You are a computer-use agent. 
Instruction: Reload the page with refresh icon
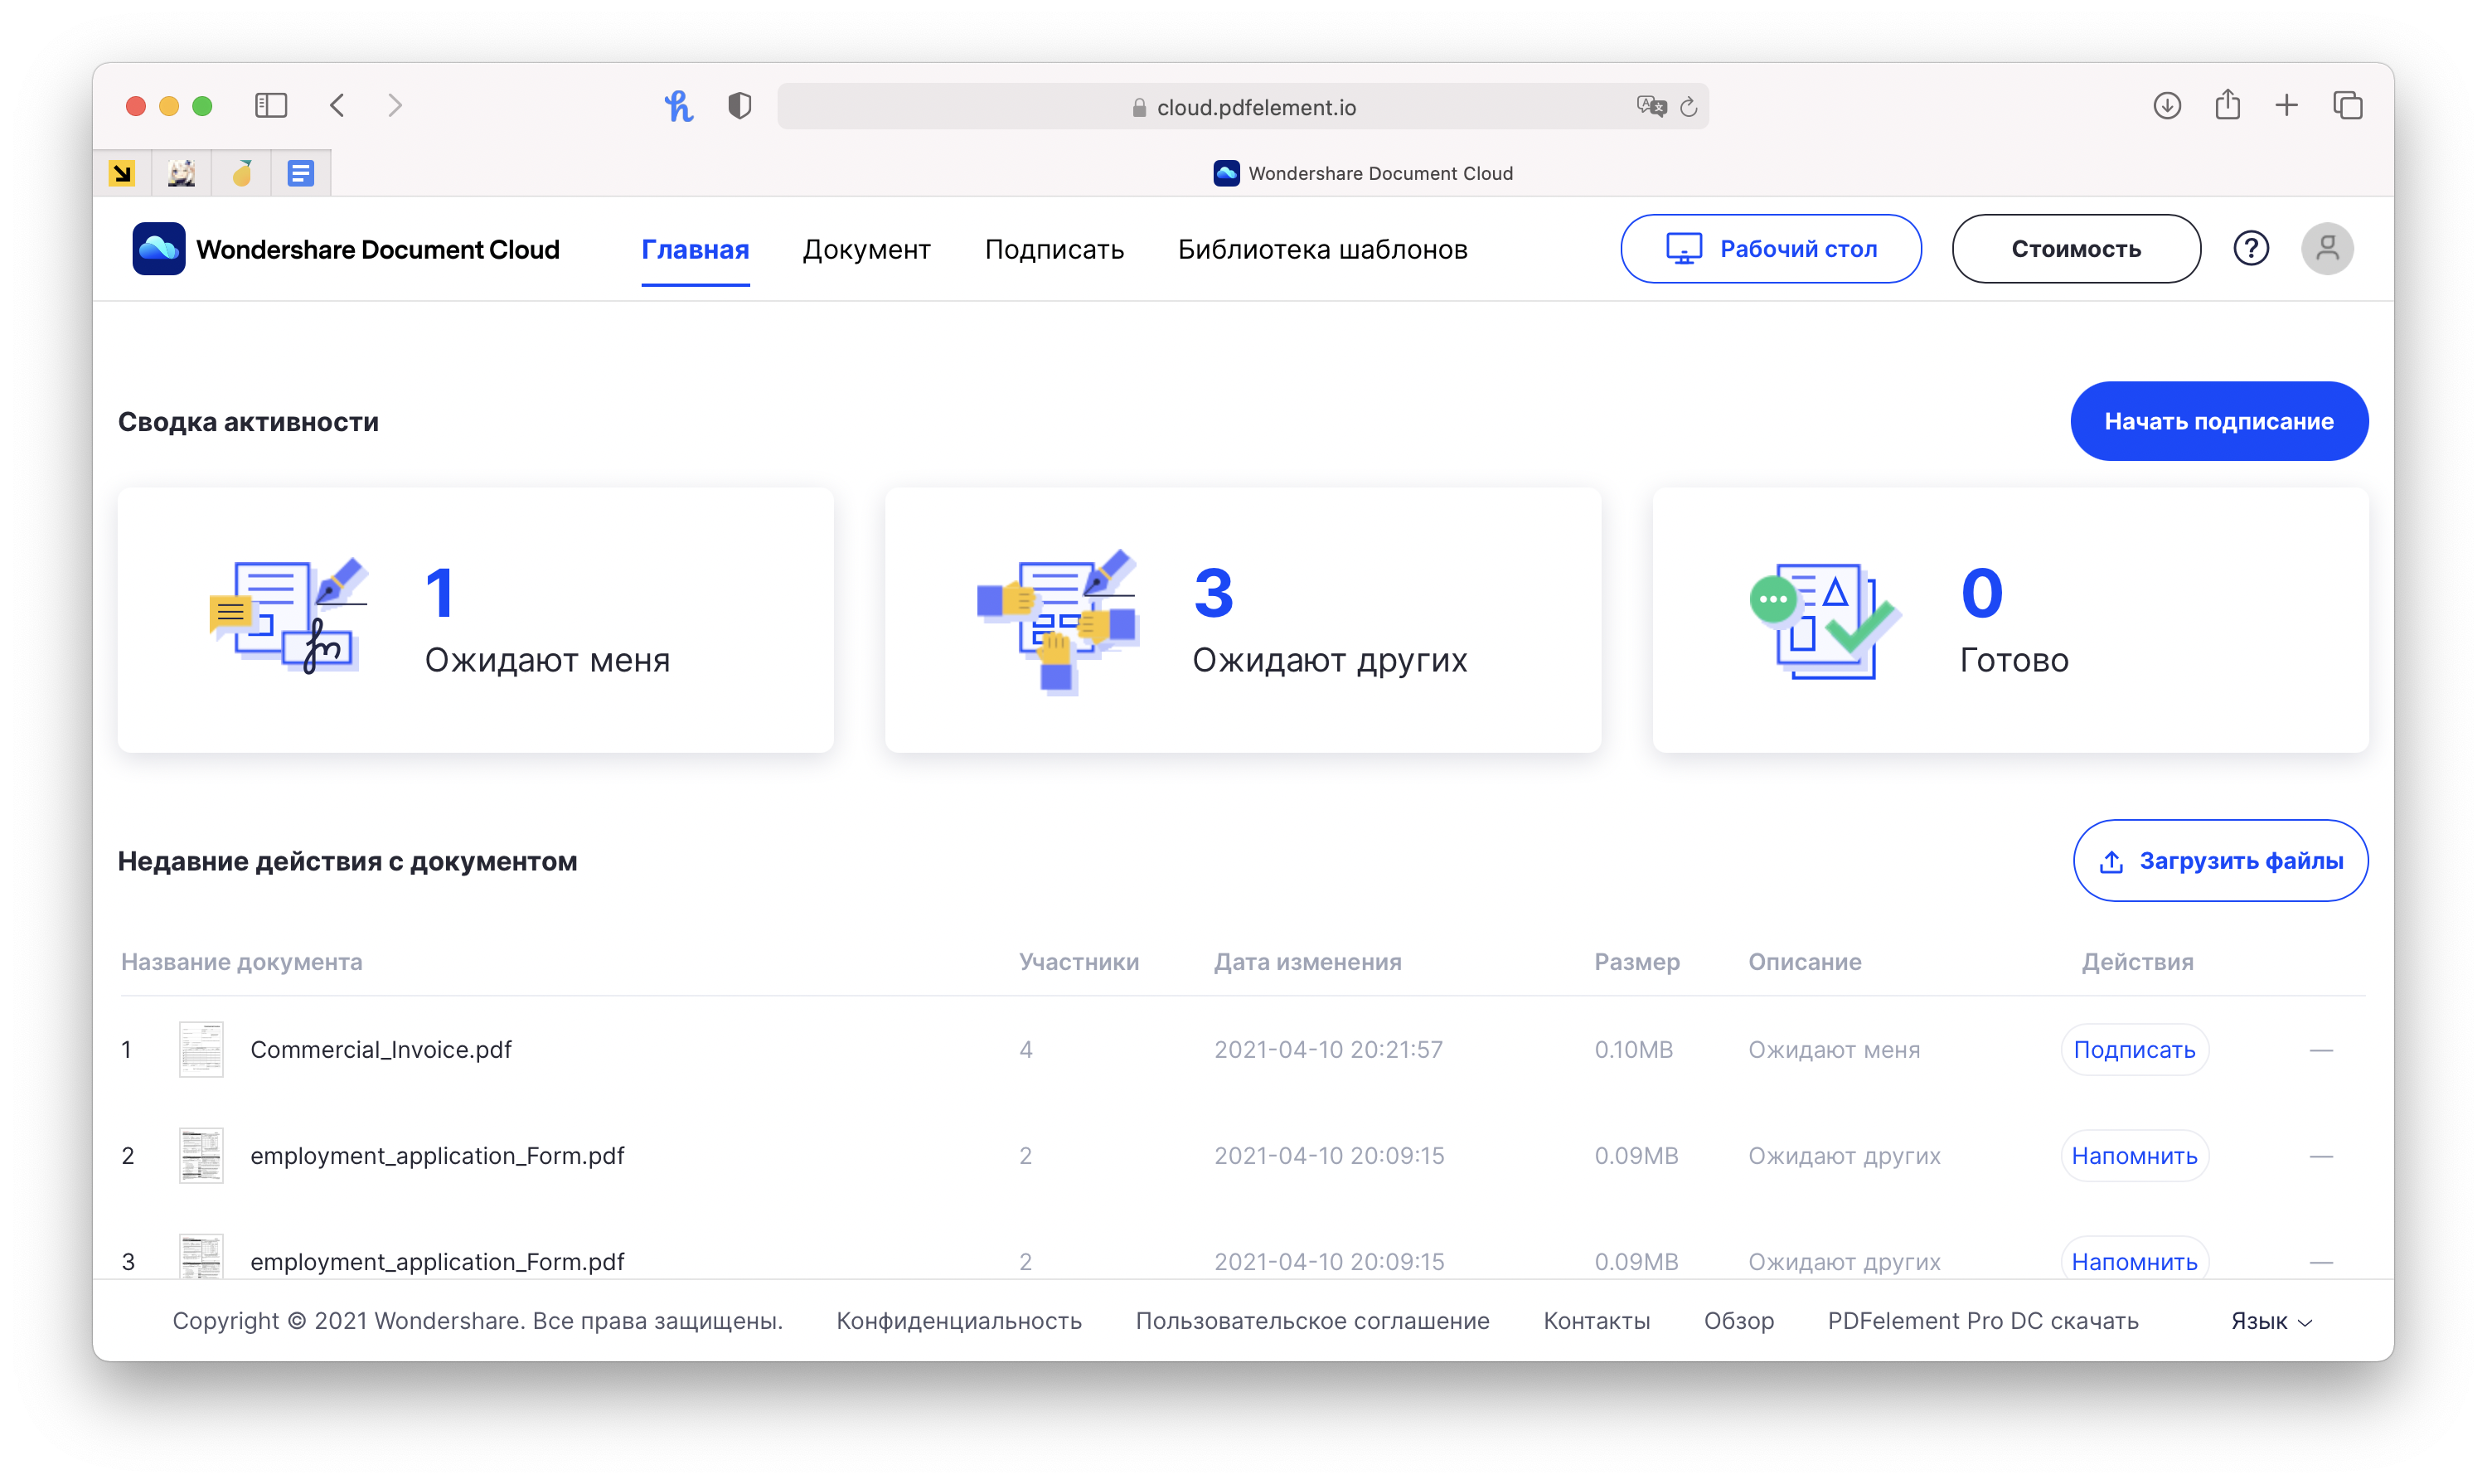(x=1689, y=106)
